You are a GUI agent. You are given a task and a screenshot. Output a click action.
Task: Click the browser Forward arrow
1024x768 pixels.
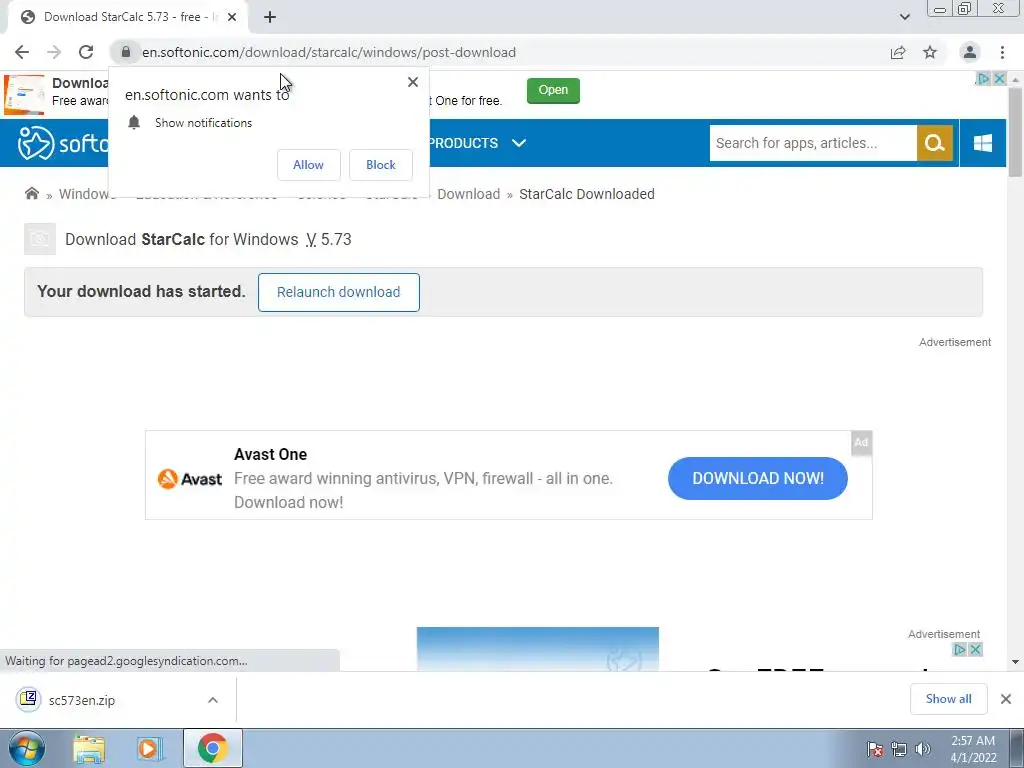tap(54, 52)
